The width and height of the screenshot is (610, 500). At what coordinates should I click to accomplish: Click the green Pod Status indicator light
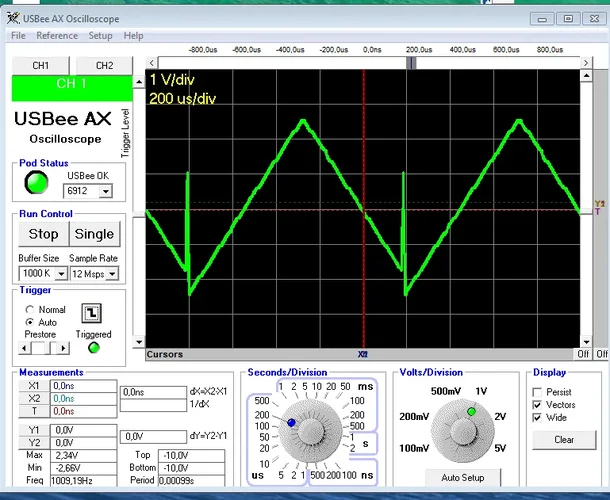coord(37,182)
